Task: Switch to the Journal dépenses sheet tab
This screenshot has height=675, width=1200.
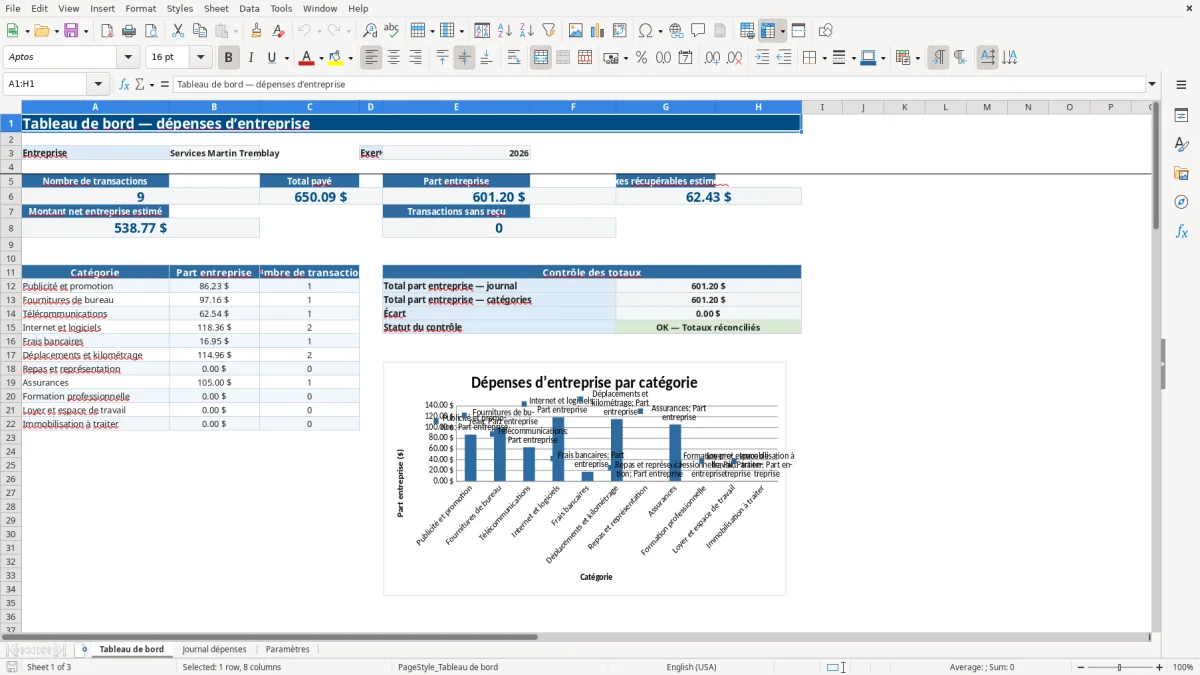Action: pyautogui.click(x=214, y=649)
